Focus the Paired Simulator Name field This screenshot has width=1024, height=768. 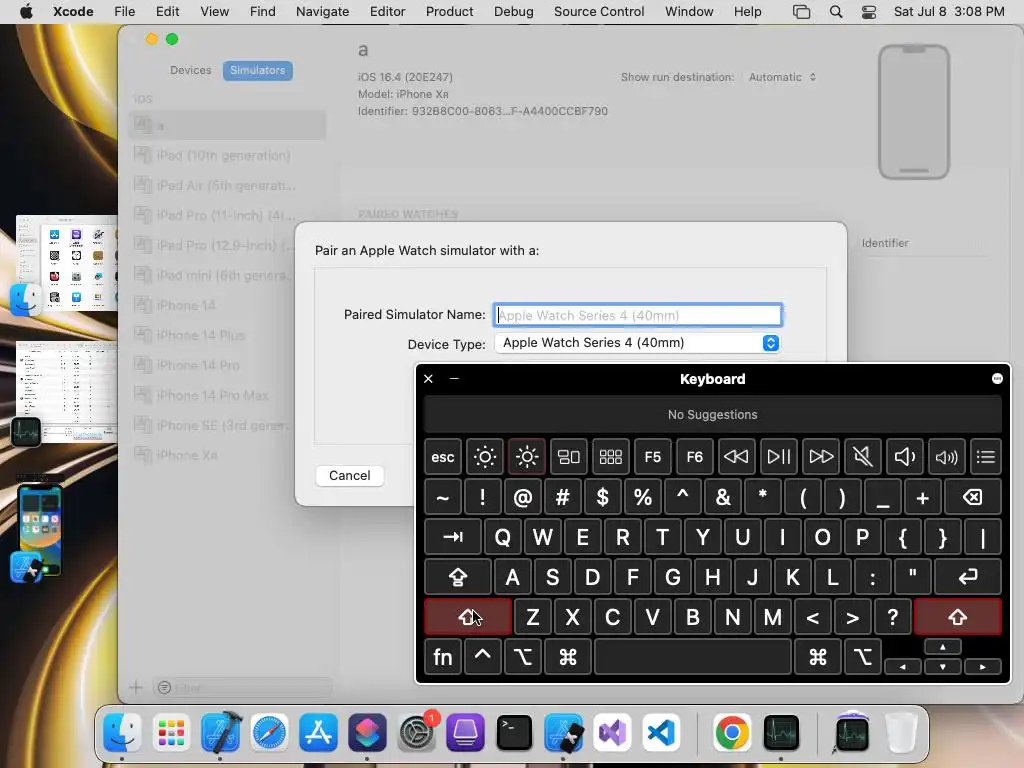[x=637, y=315]
